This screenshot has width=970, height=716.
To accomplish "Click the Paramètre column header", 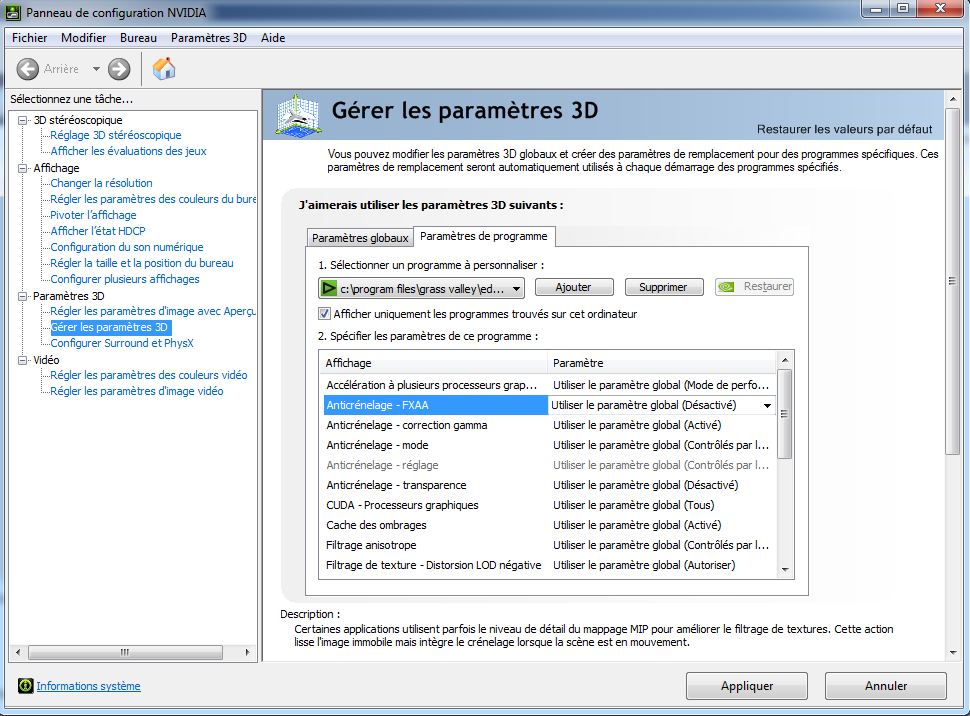I will point(661,363).
